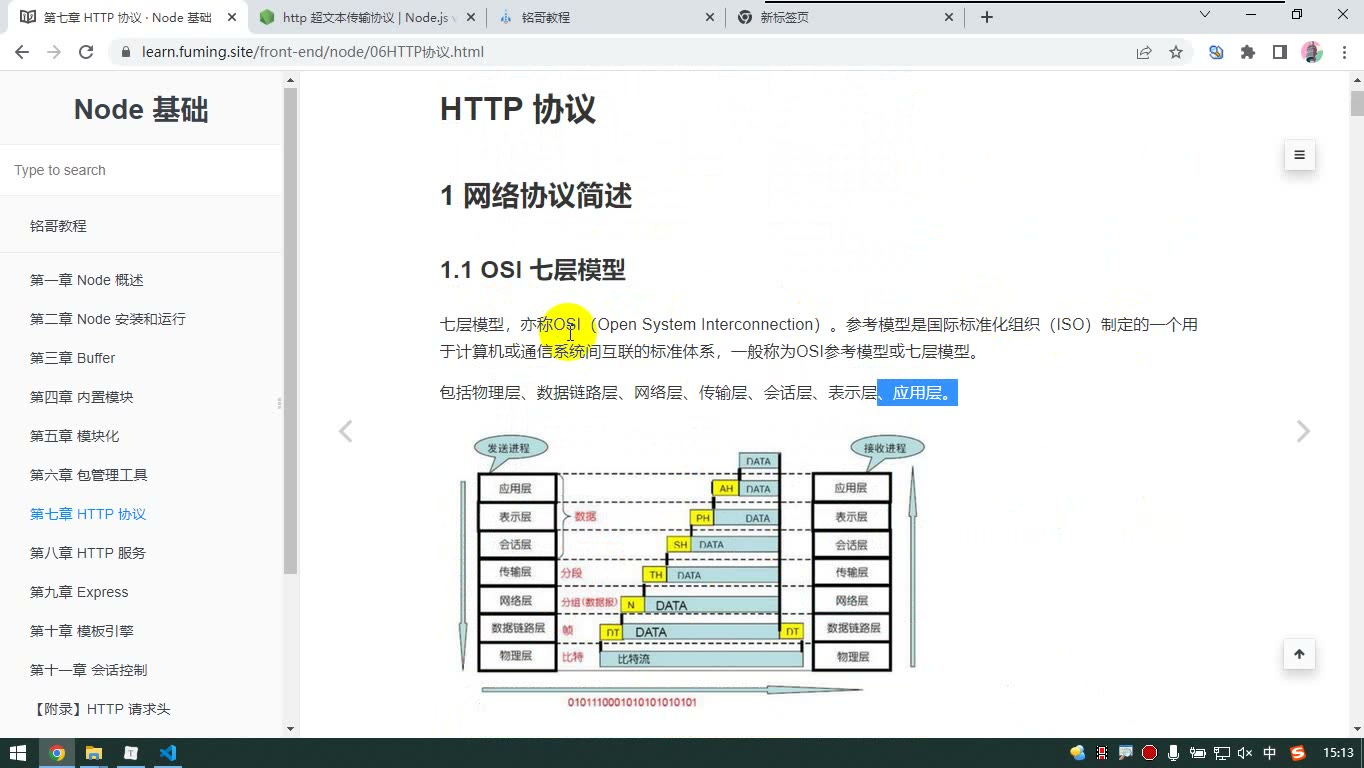The width and height of the screenshot is (1364, 768).
Task: Close the 铭哥教程 tab
Action: coord(710,17)
